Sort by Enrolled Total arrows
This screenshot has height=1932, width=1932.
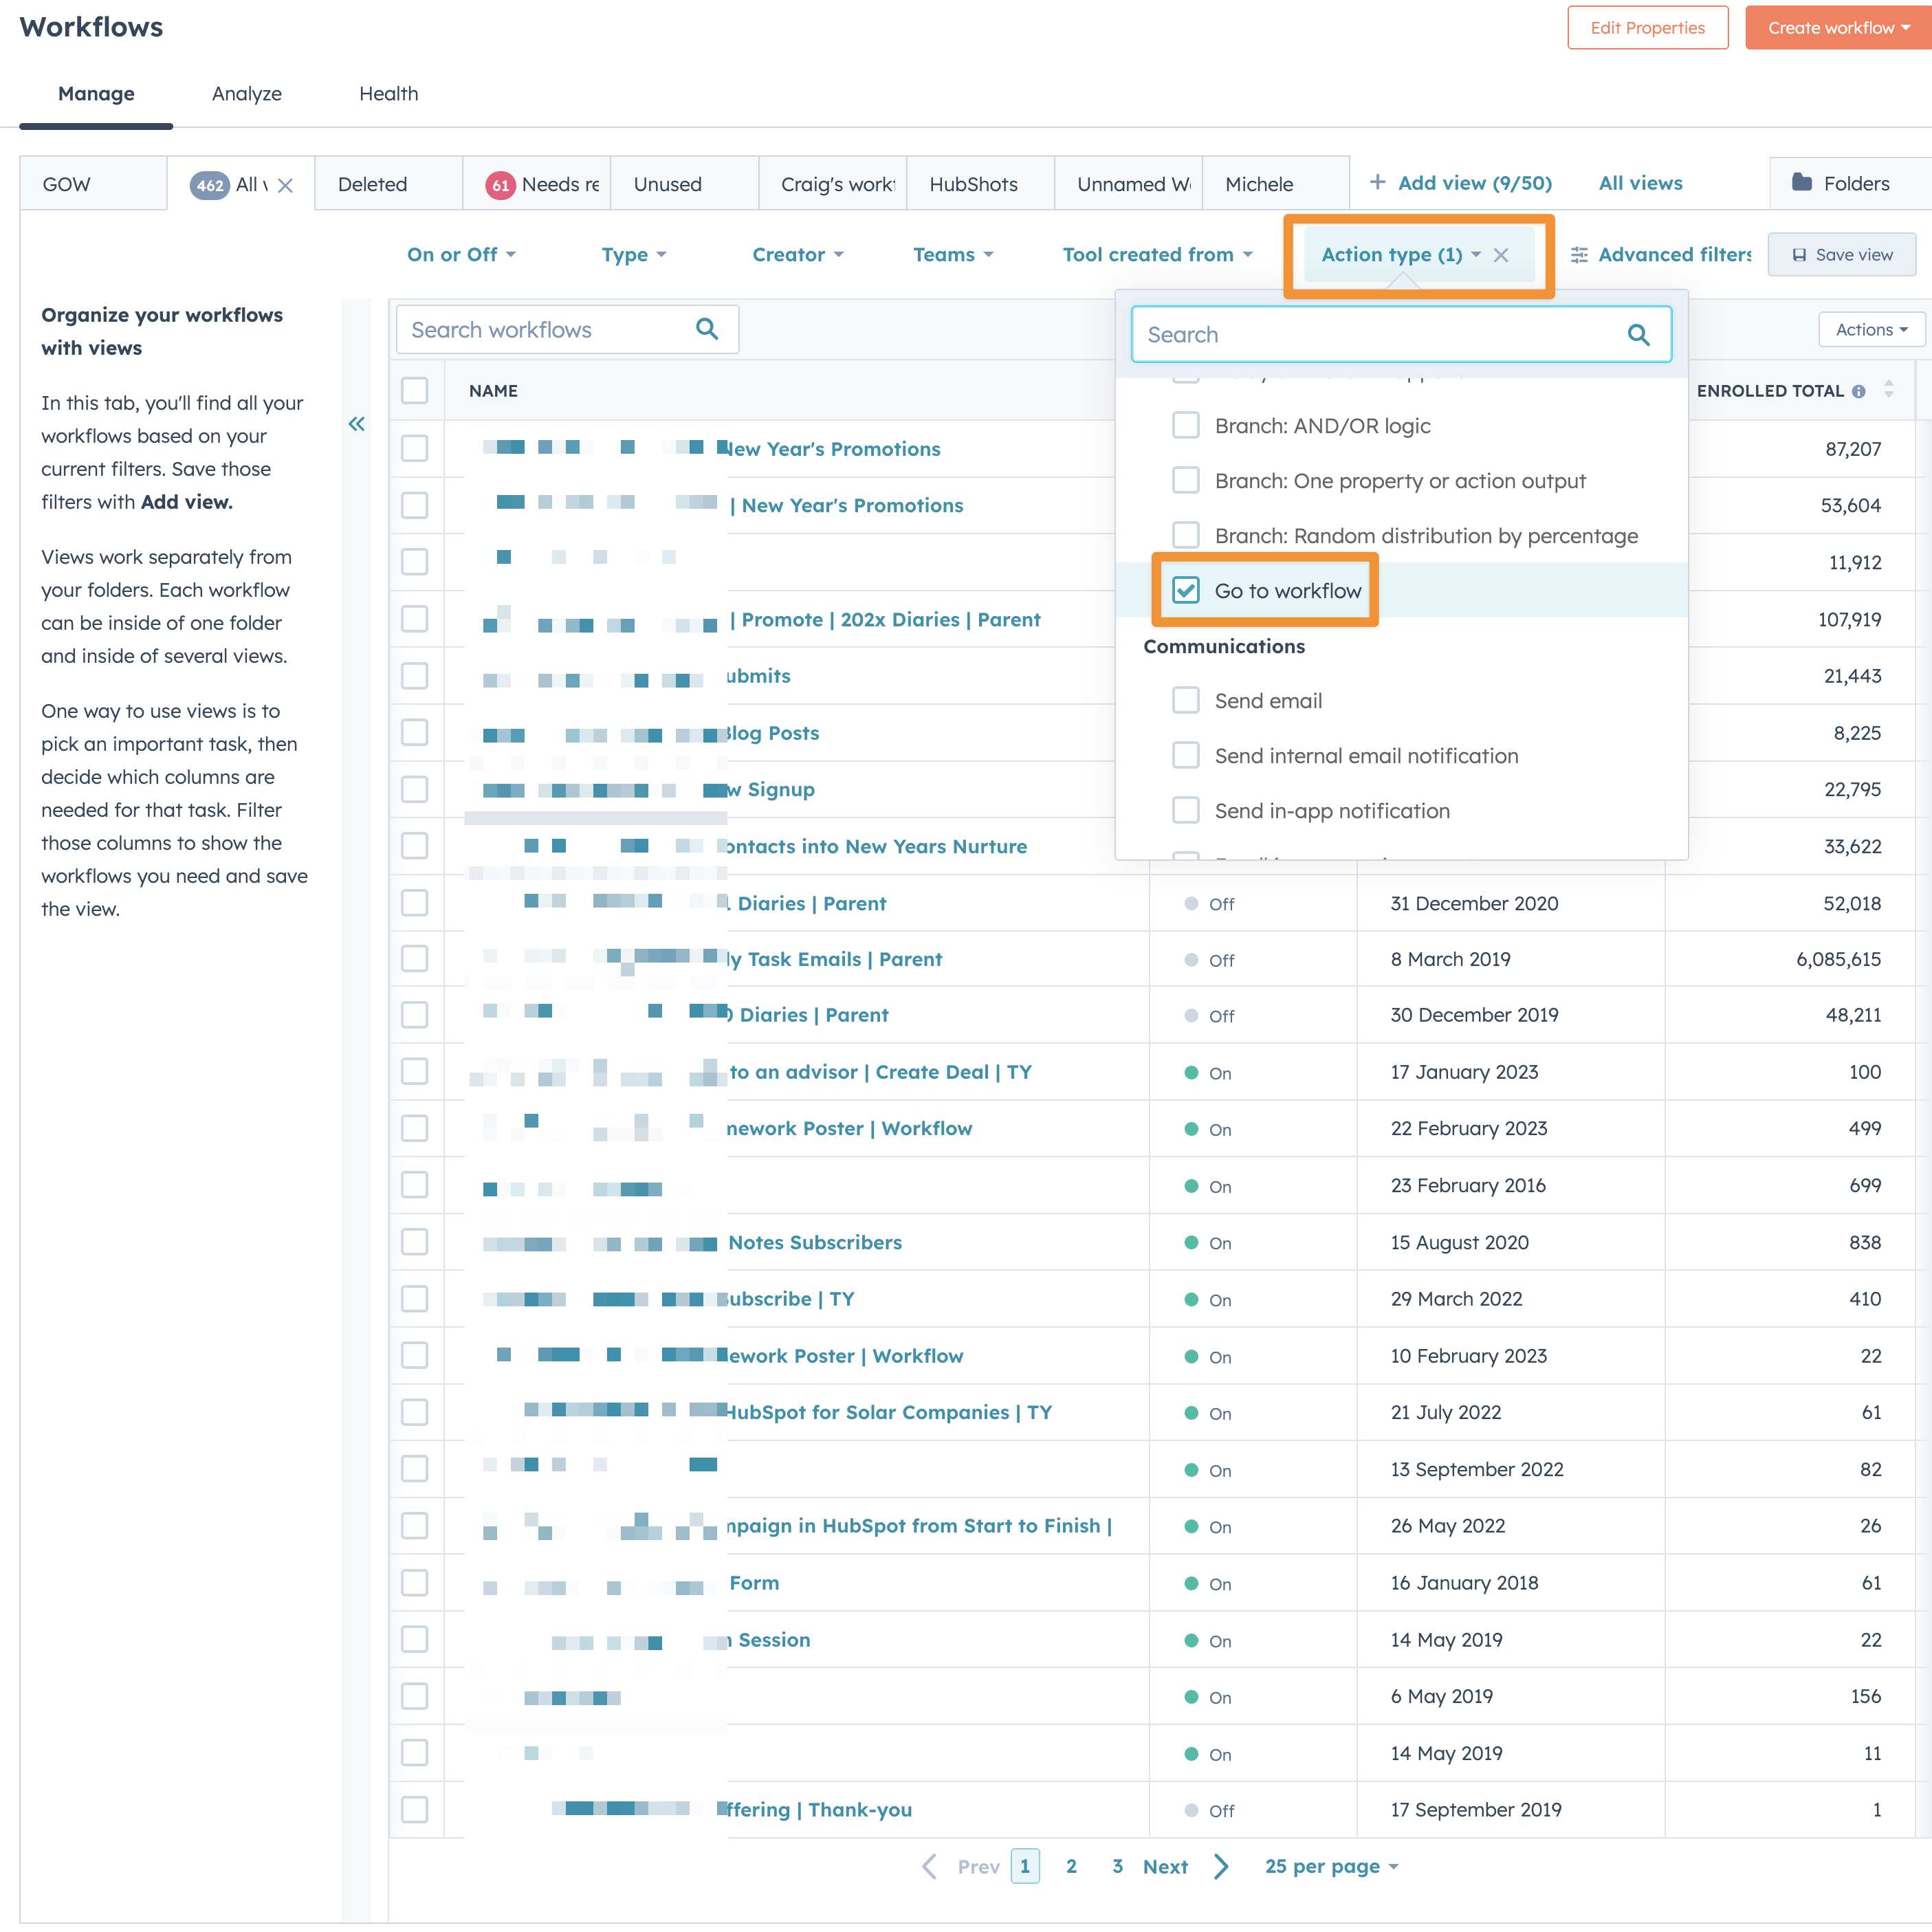pyautogui.click(x=1888, y=390)
